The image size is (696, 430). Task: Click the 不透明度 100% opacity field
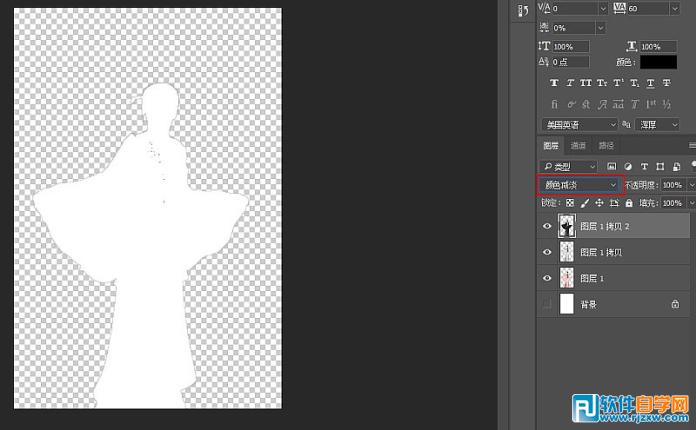click(x=673, y=185)
